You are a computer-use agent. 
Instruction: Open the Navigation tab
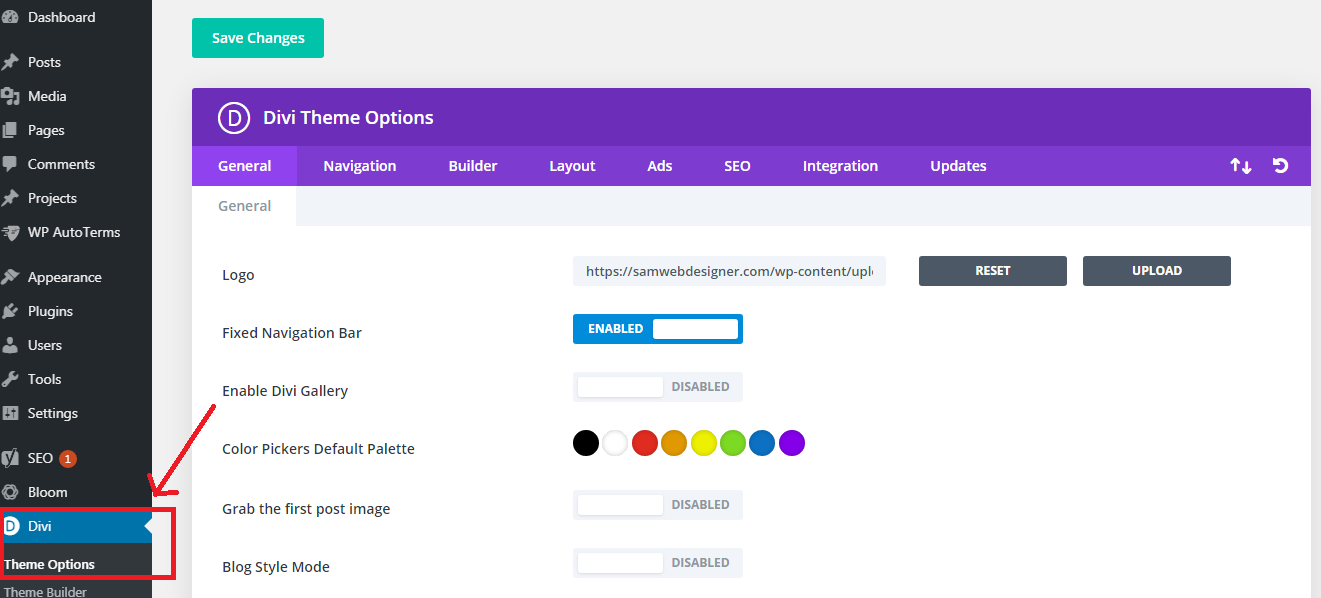coord(360,166)
